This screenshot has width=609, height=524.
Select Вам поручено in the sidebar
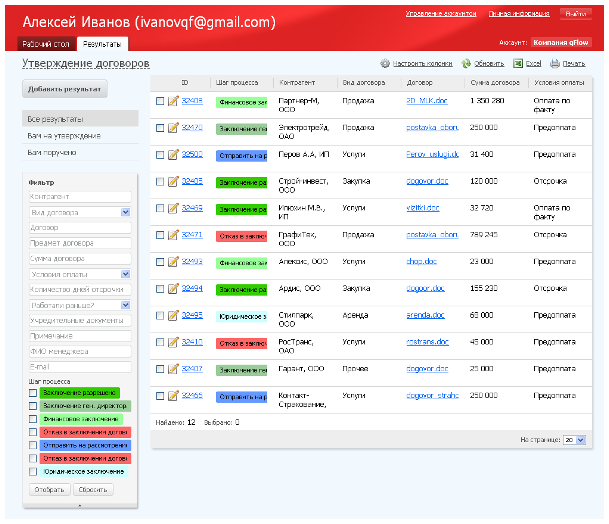80,152
